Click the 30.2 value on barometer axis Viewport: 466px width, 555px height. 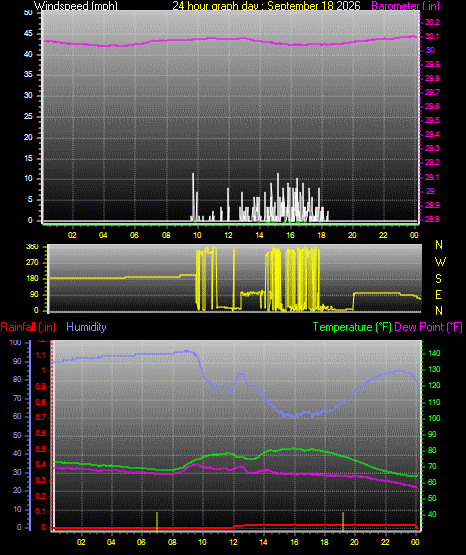tap(432, 22)
